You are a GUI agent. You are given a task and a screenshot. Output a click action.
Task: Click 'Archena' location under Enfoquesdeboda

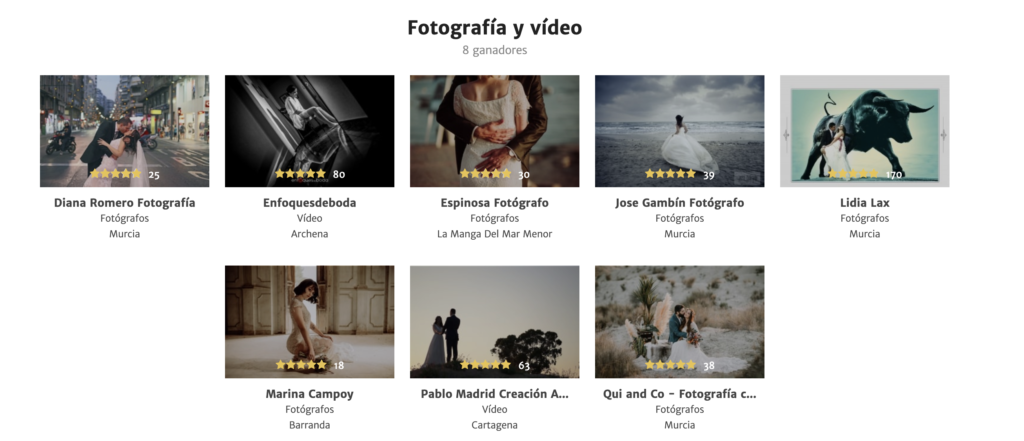(x=310, y=234)
